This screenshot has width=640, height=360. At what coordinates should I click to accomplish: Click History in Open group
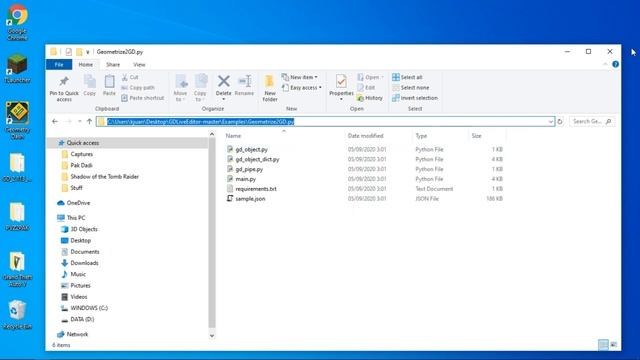click(370, 98)
